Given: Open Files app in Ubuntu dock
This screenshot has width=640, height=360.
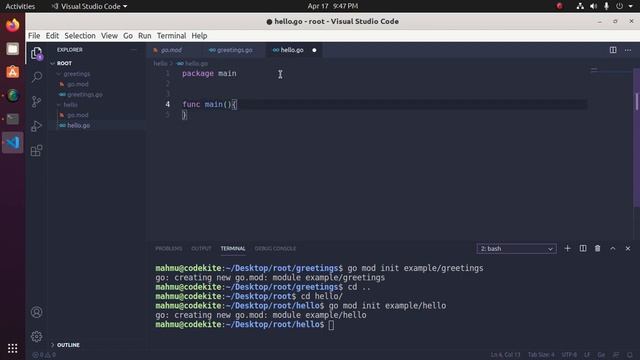Looking at the screenshot, I should (13, 49).
